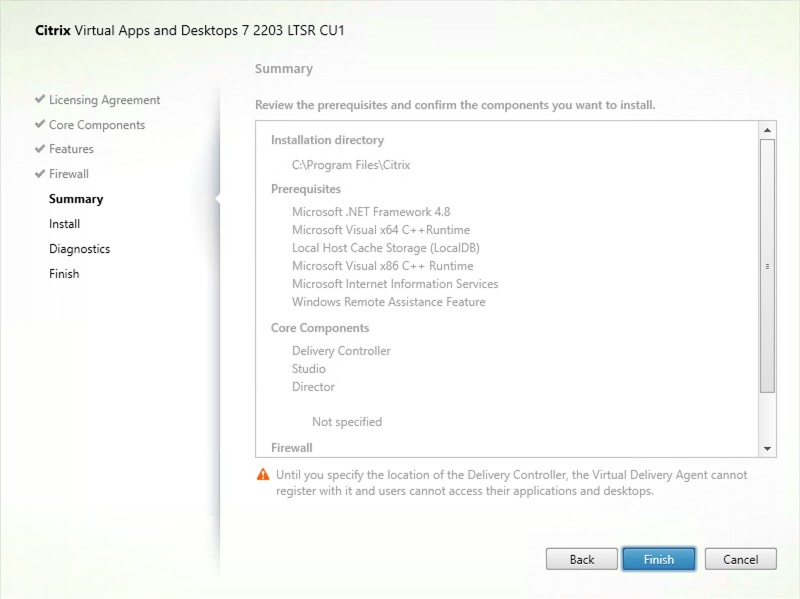Click the checkmark beside Core Components

39,124
